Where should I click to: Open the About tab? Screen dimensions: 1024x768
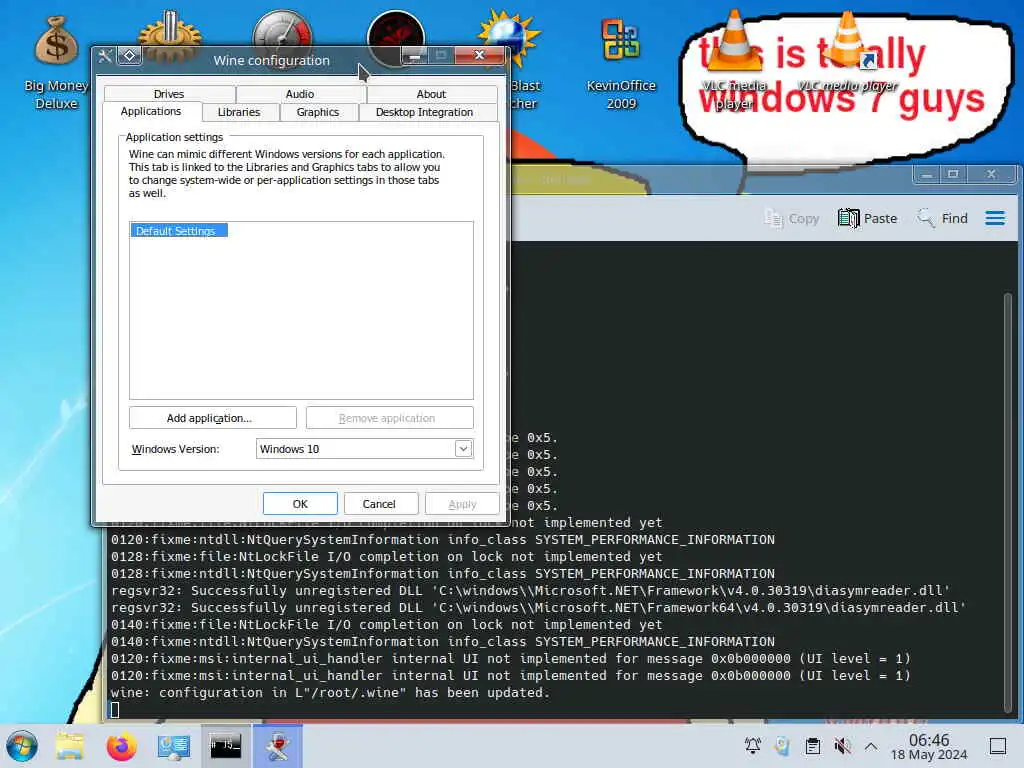tap(431, 93)
